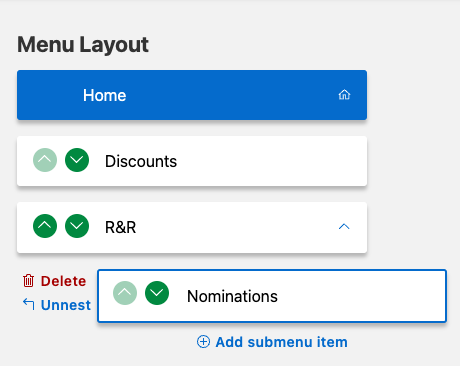Viewport: 460px width, 366px height.
Task: Select the Discounts menu item label
Action: tap(141, 161)
